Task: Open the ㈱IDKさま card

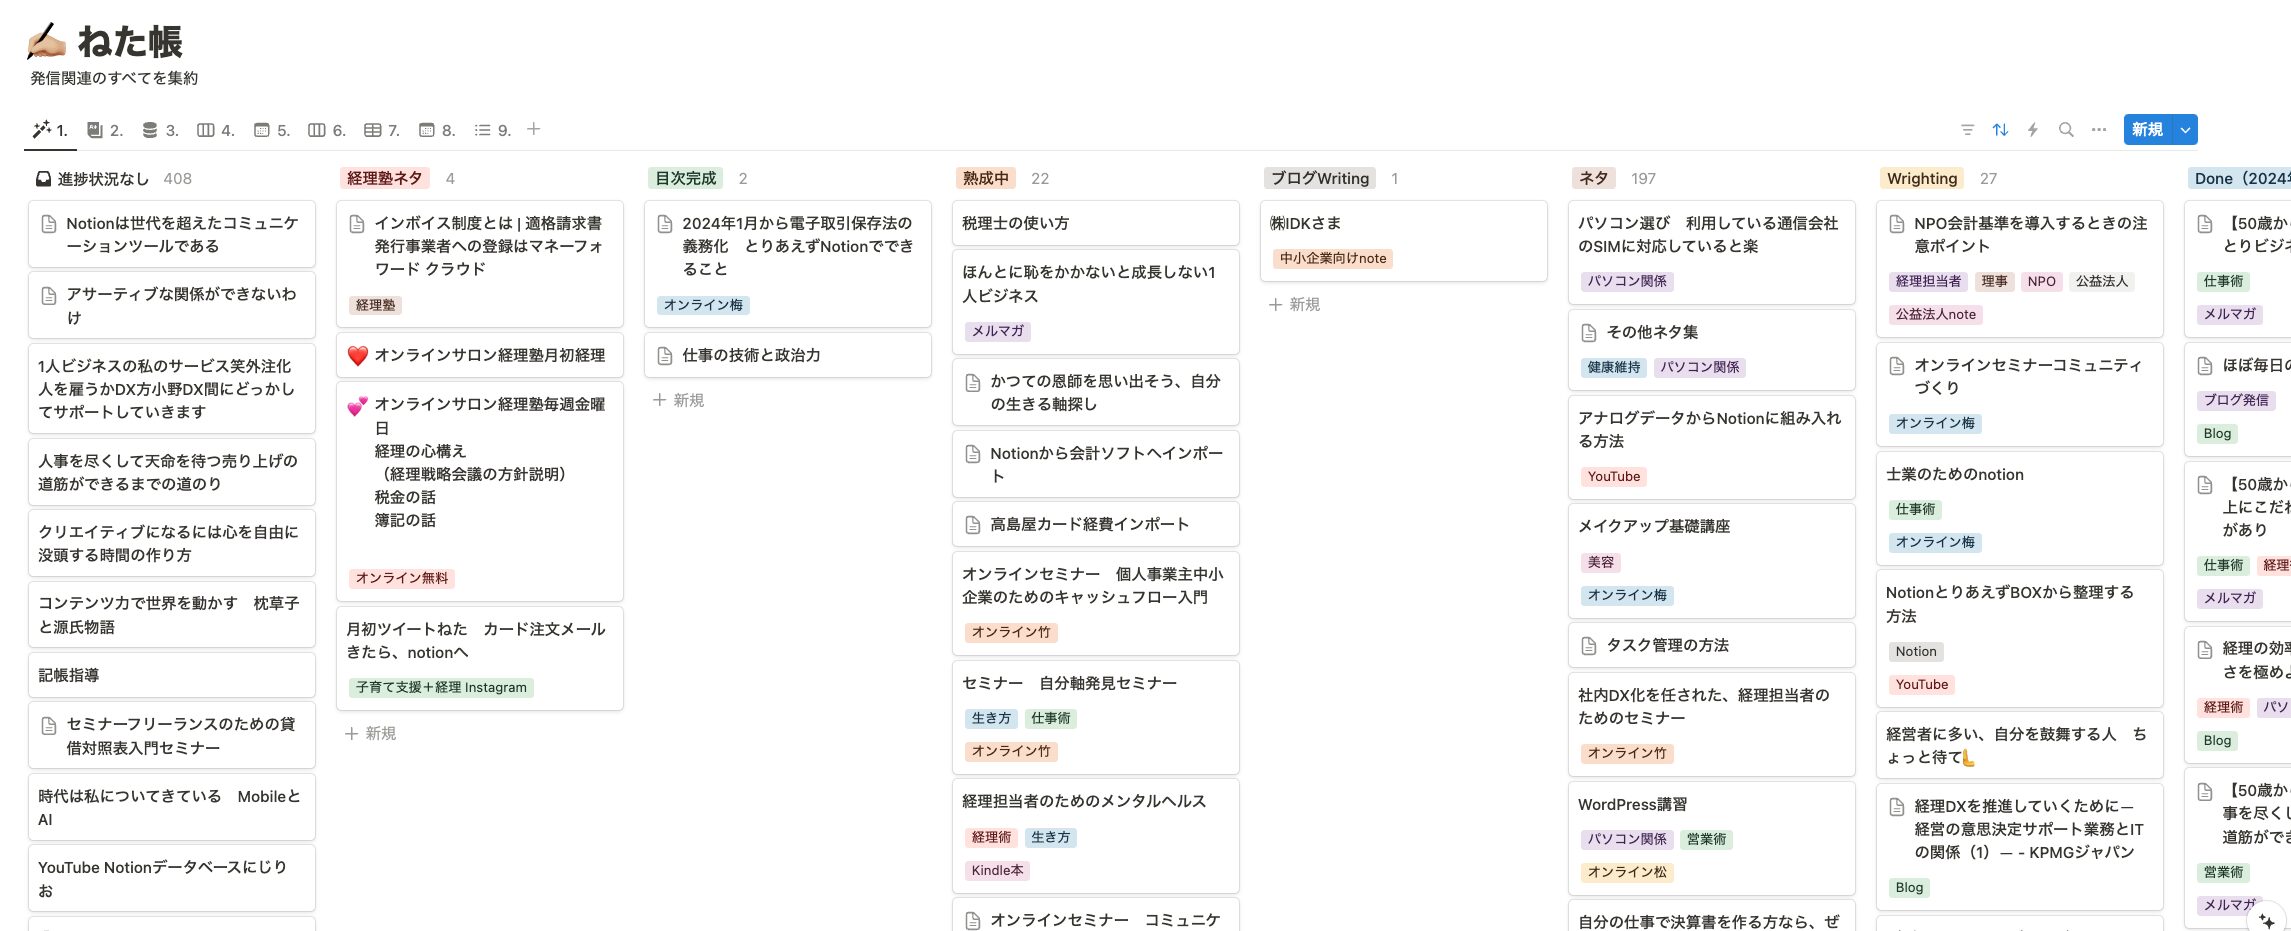Action: 1404,241
